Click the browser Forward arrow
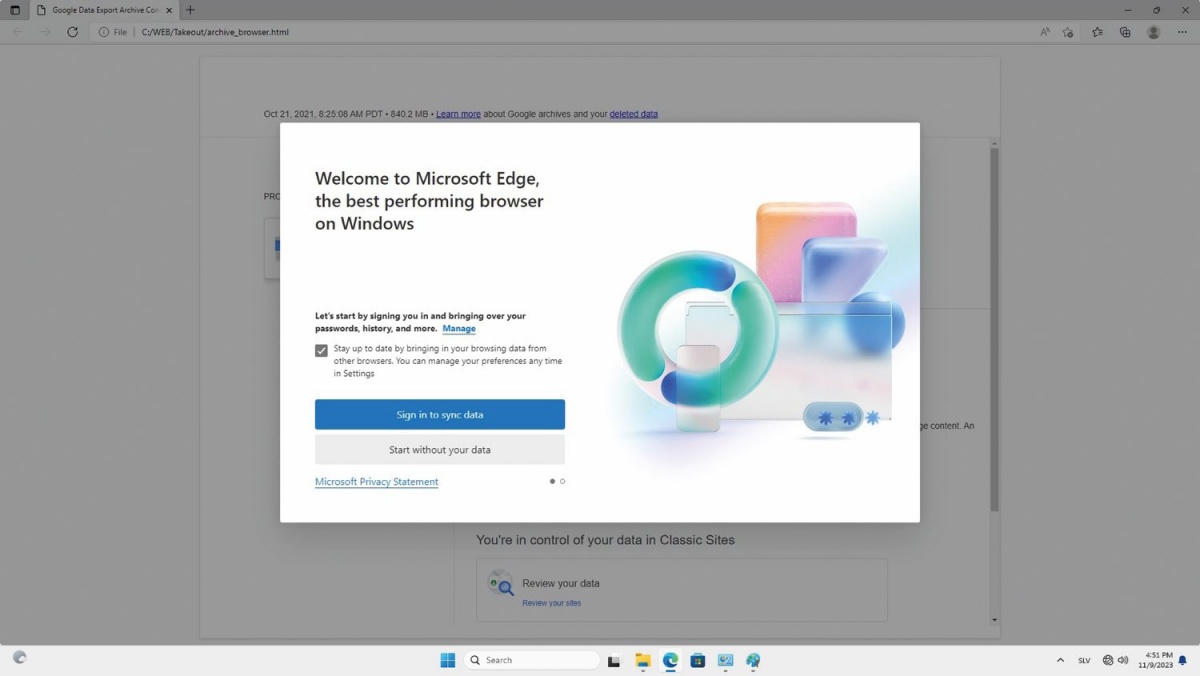The height and width of the screenshot is (676, 1200). point(45,32)
